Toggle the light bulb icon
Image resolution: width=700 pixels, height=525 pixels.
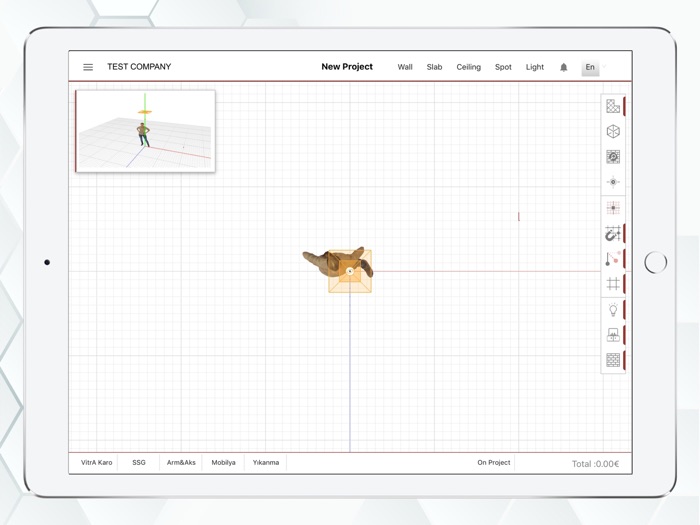pos(613,309)
